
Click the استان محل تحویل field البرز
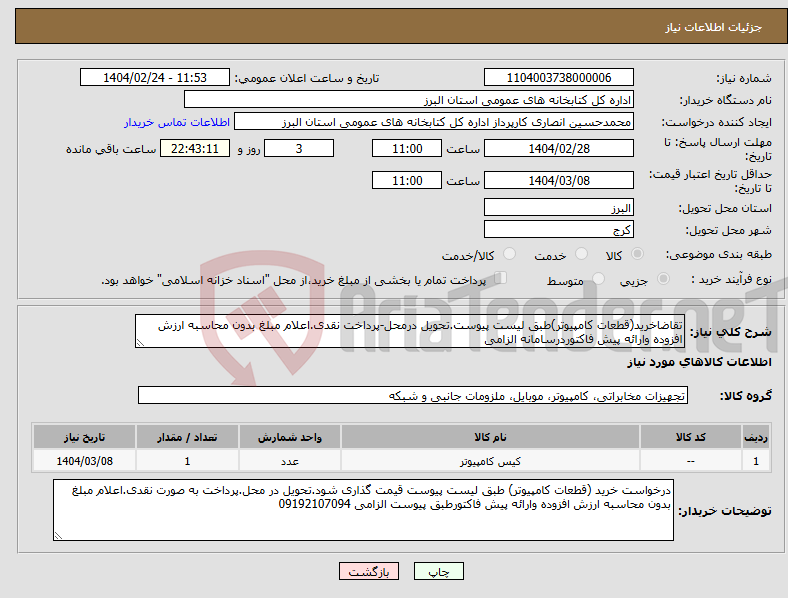tap(558, 207)
